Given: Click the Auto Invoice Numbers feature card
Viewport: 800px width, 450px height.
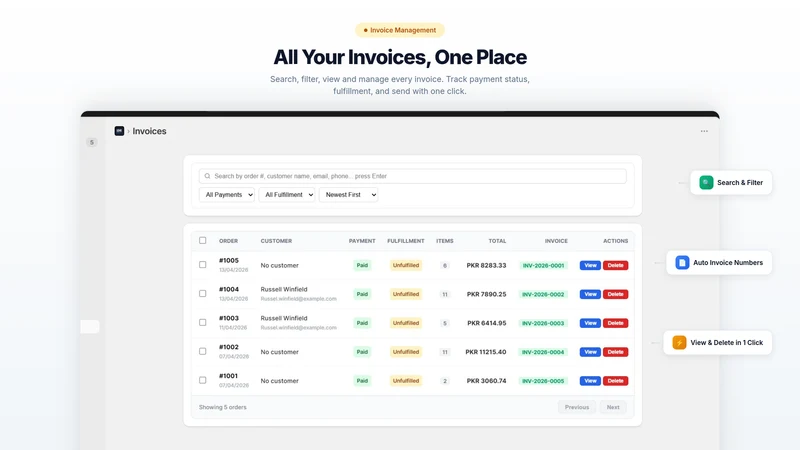Looking at the screenshot, I should [719, 262].
